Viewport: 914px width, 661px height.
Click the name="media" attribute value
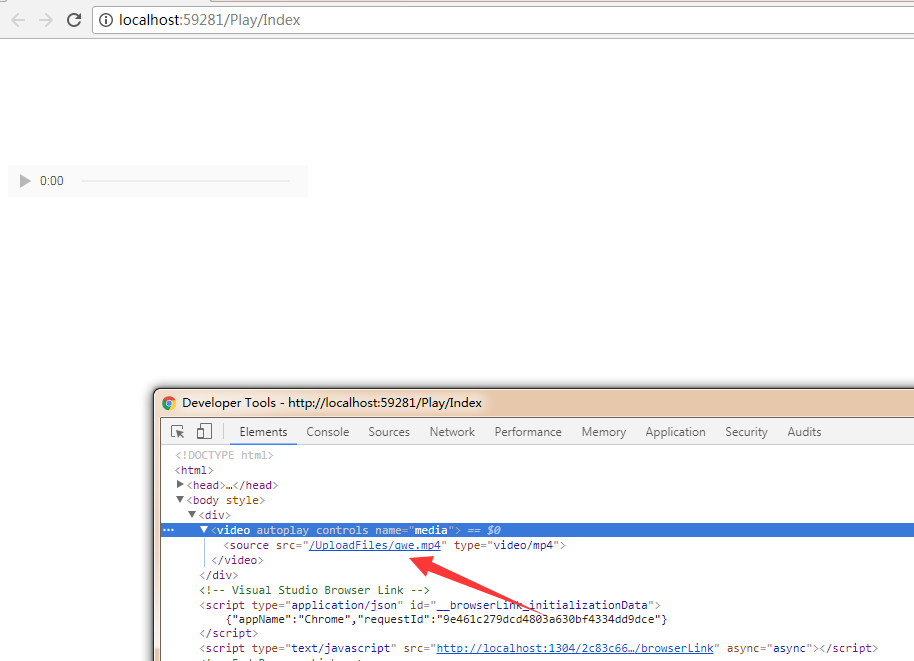[x=431, y=530]
